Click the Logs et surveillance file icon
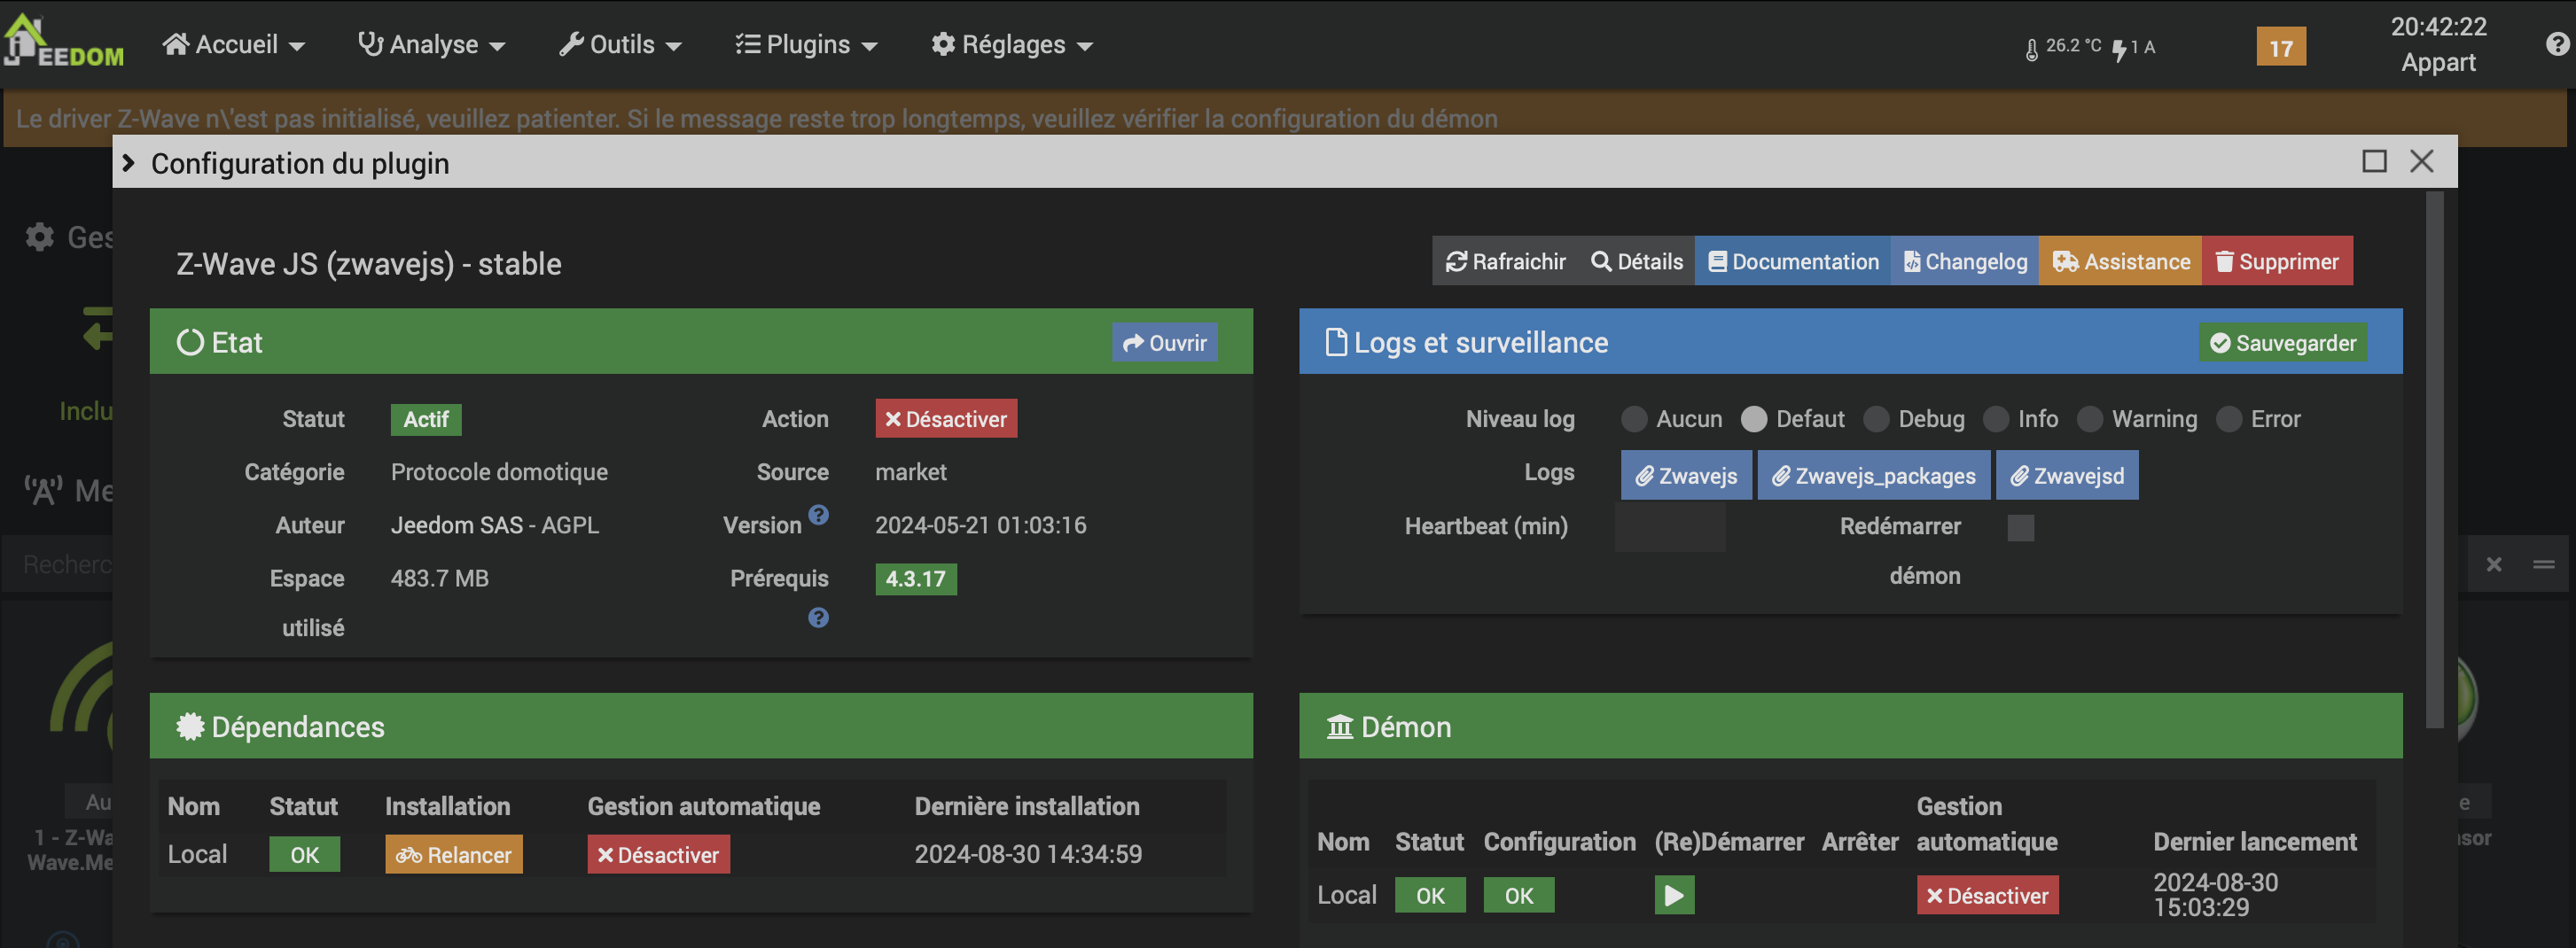Image resolution: width=2576 pixels, height=948 pixels. pyautogui.click(x=1335, y=342)
